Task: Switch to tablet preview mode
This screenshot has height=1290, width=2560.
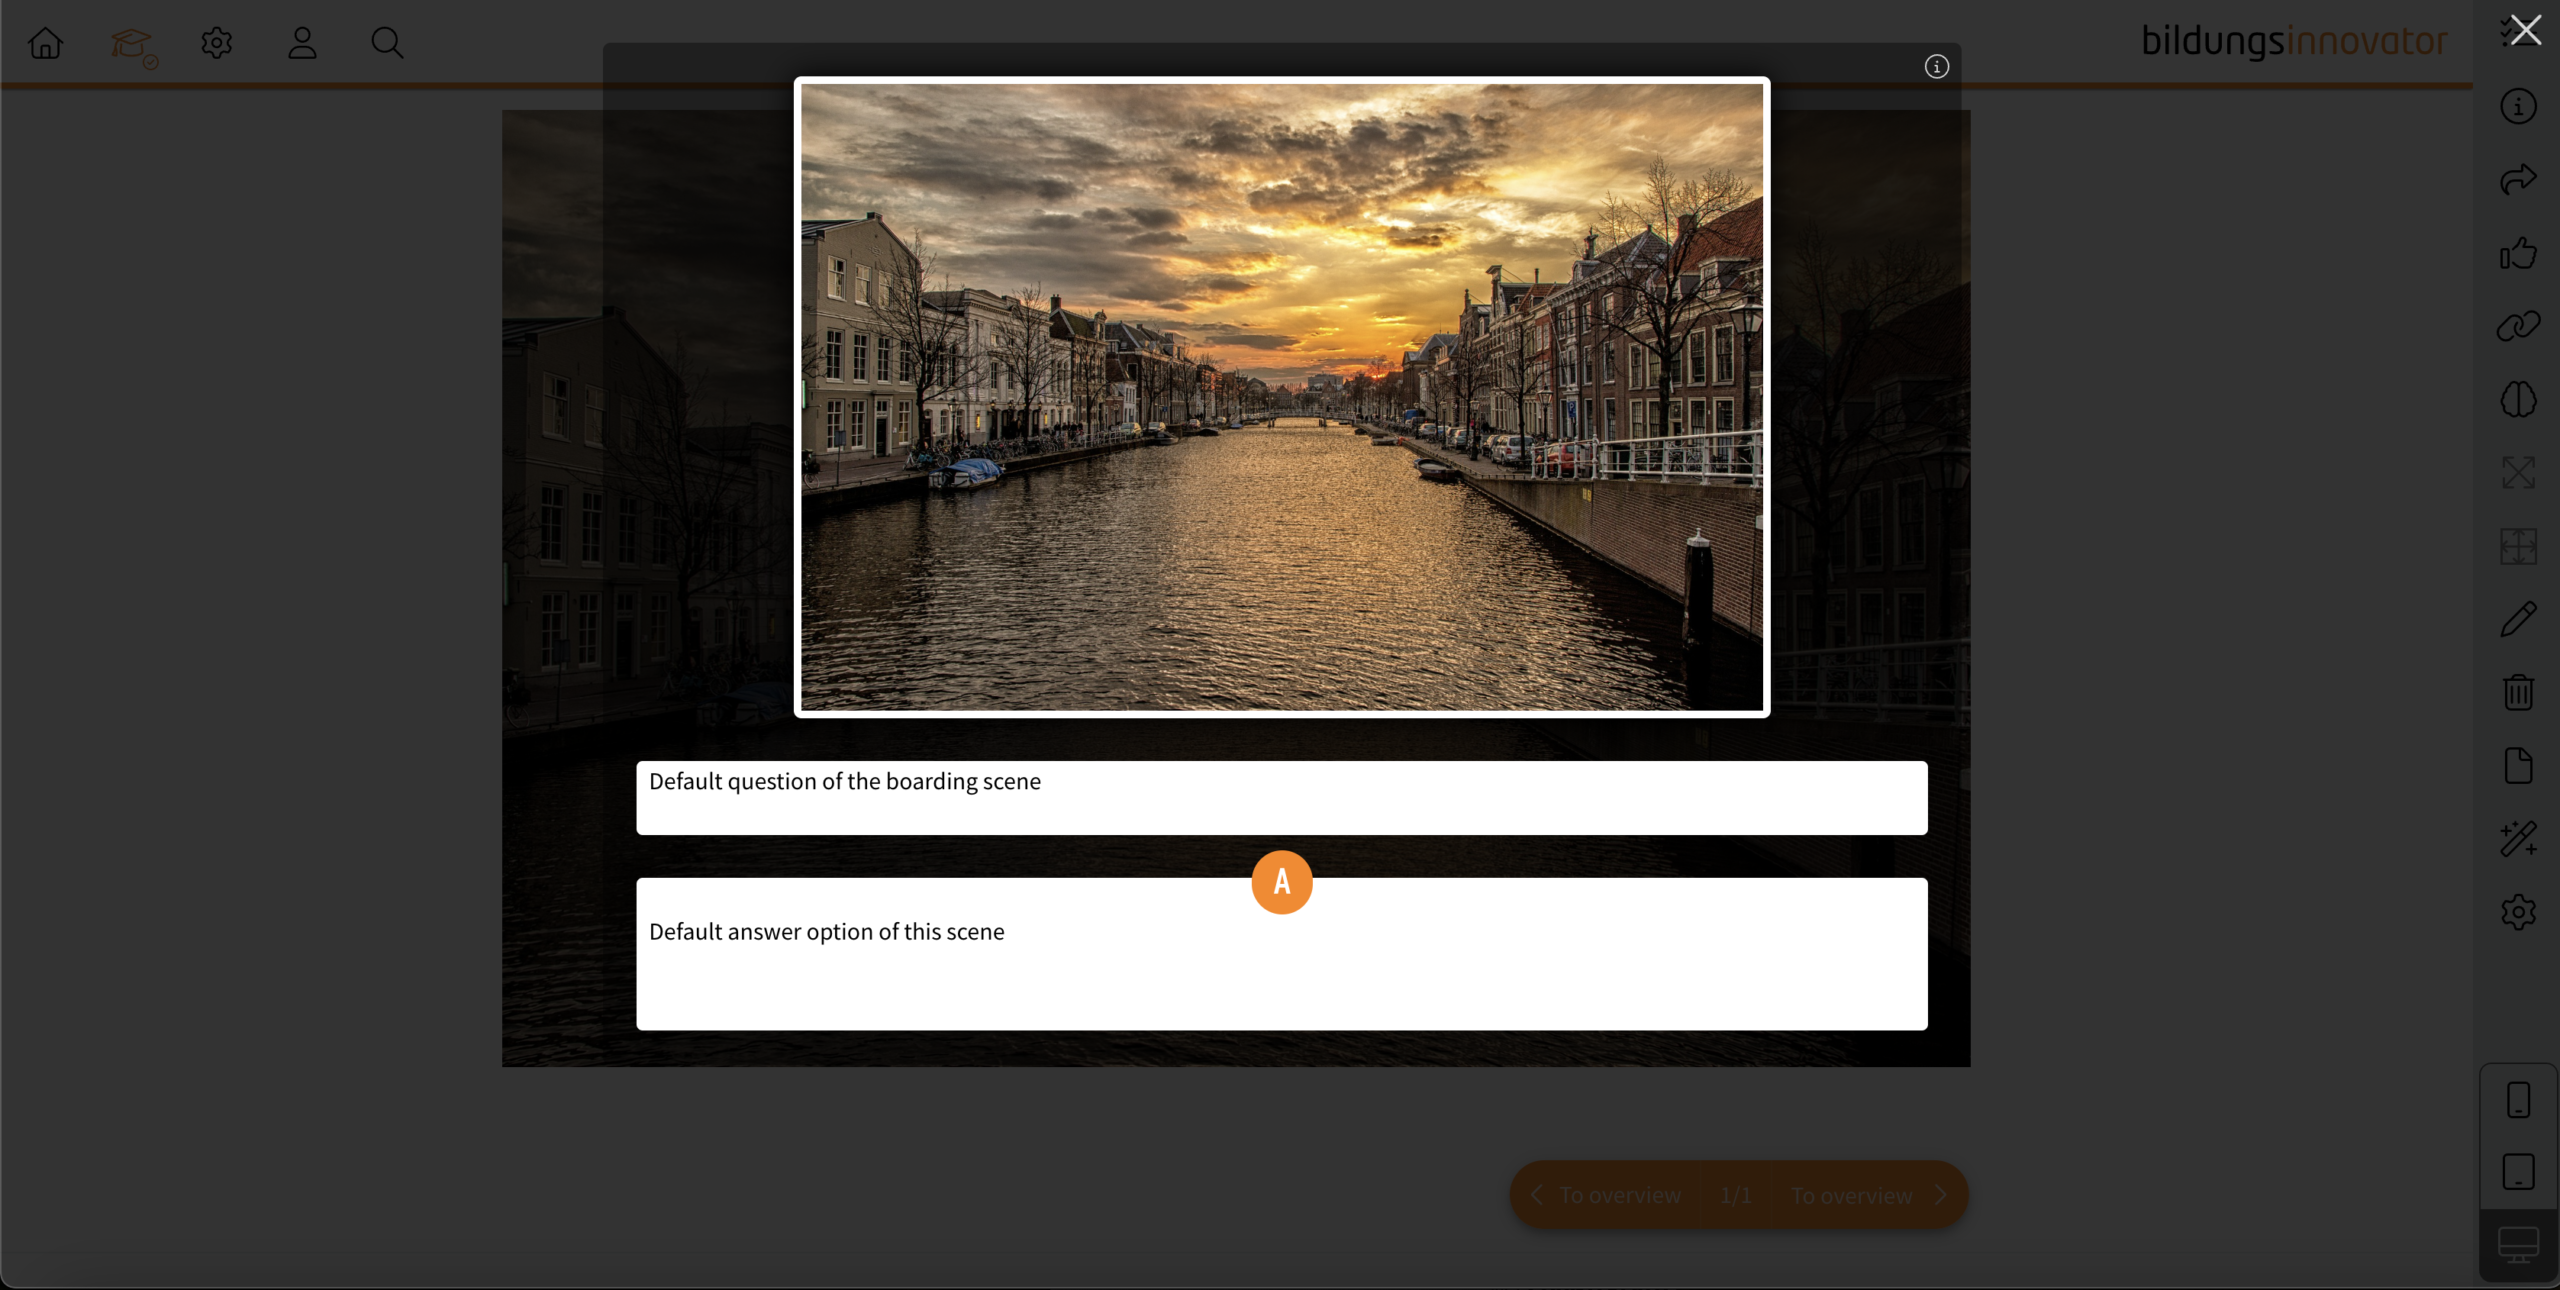Action: [2518, 1172]
